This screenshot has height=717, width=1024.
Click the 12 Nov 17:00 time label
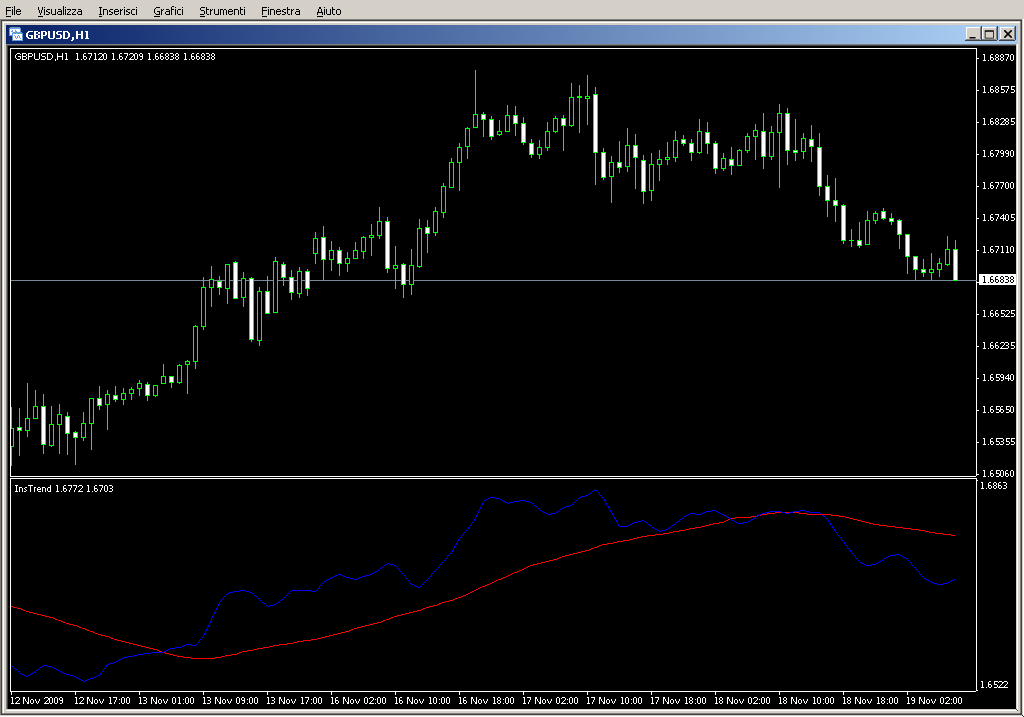pos(102,701)
